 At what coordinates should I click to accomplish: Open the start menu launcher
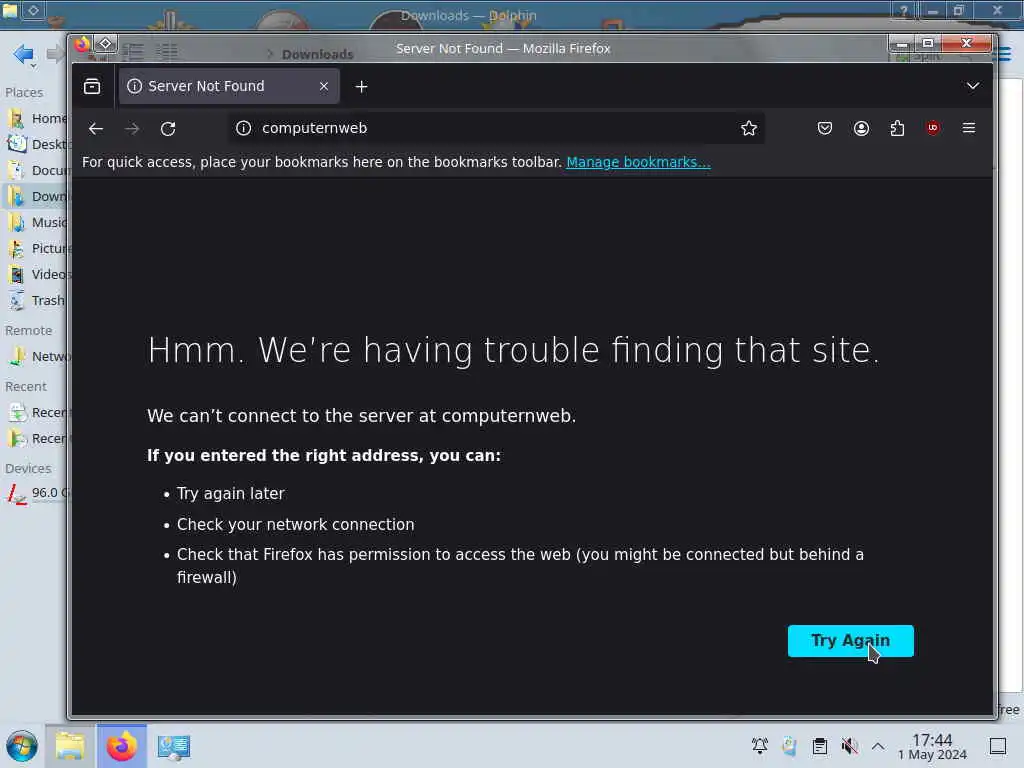22,746
